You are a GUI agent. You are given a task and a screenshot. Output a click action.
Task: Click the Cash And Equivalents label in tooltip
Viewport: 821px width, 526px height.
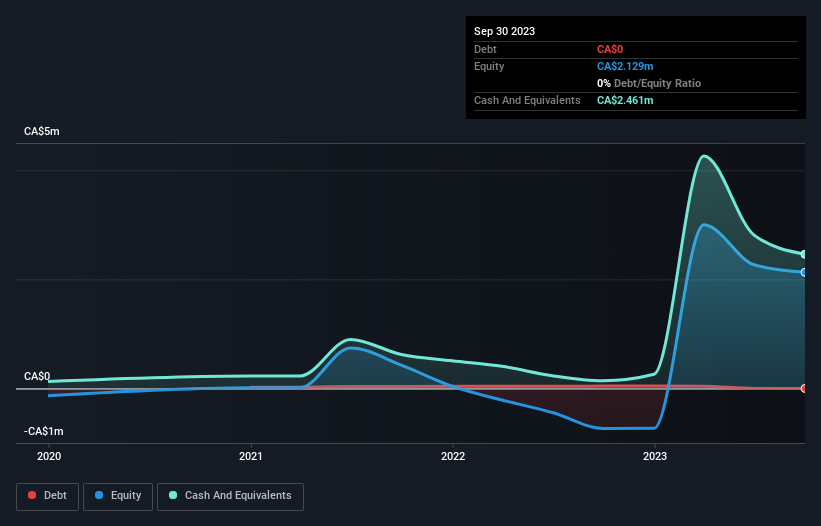pos(527,100)
